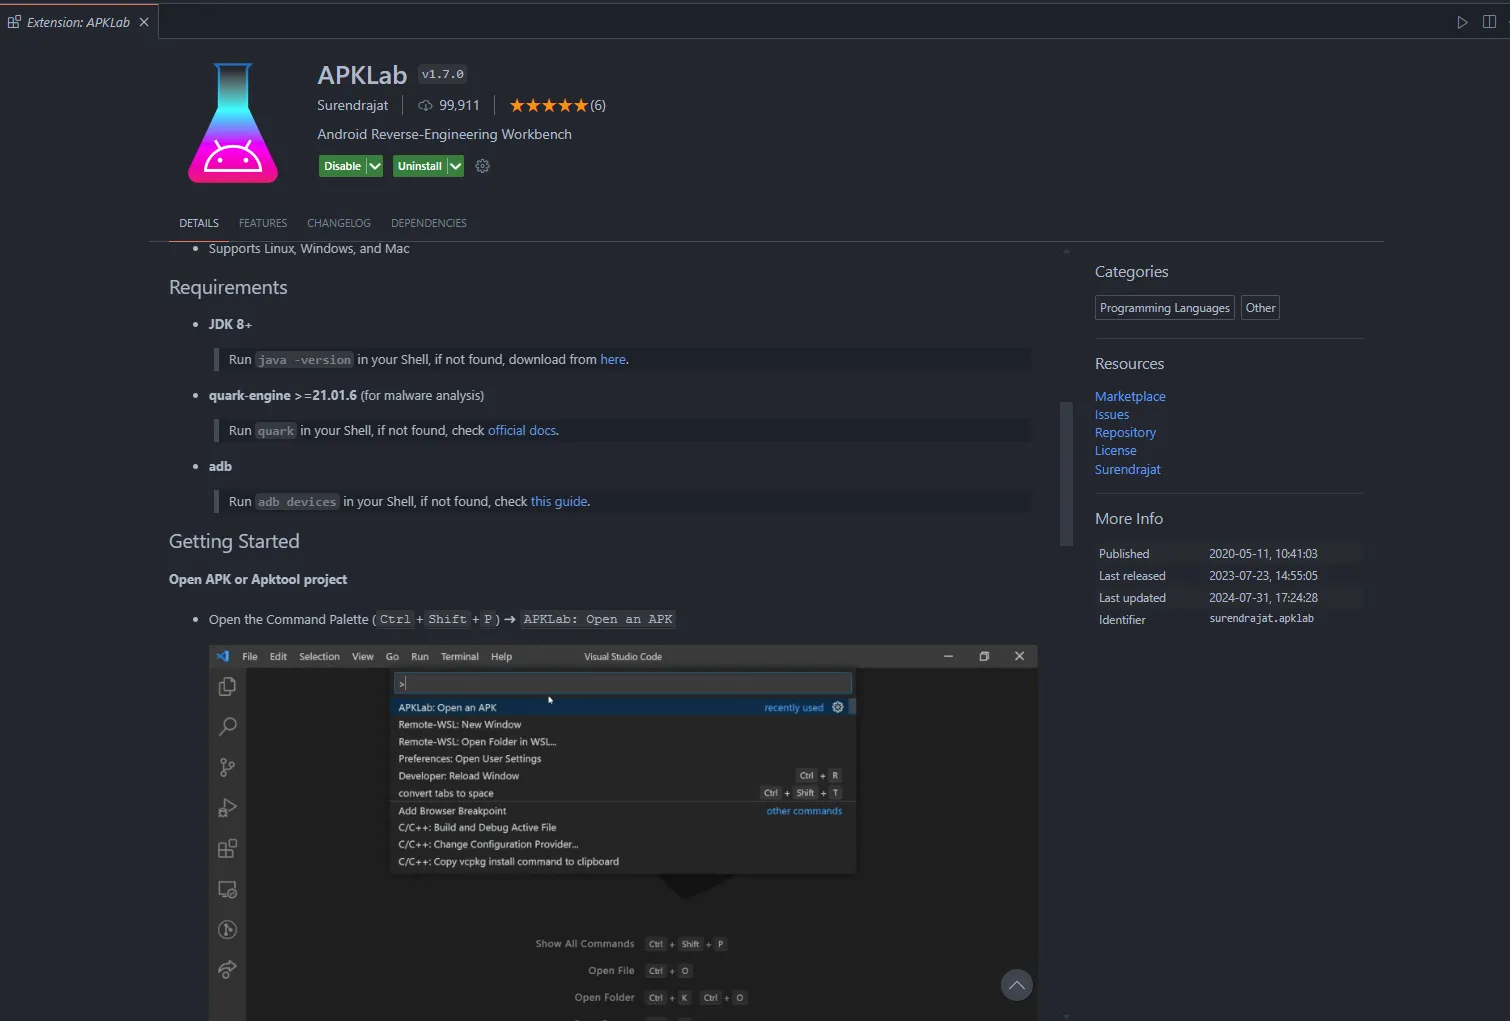This screenshot has width=1510, height=1021.
Task: Open Surendrajat link under Resources
Action: [1128, 470]
